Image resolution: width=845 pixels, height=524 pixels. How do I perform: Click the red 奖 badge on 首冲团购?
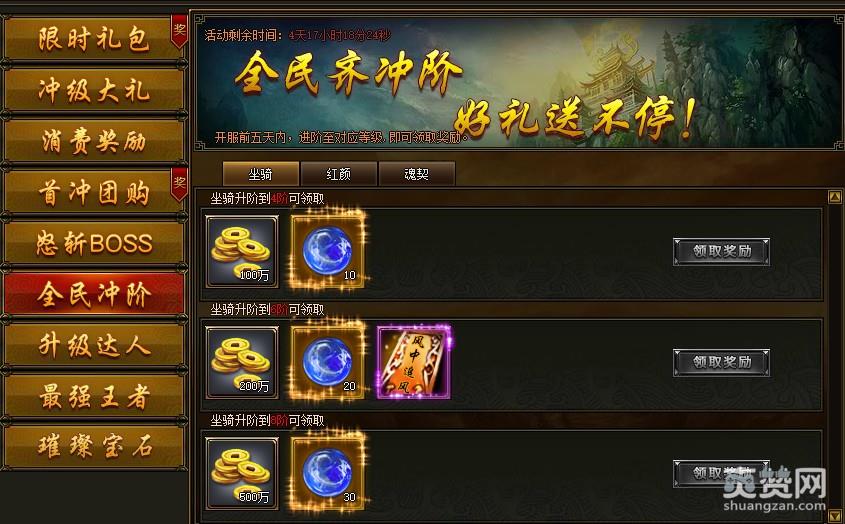[179, 184]
